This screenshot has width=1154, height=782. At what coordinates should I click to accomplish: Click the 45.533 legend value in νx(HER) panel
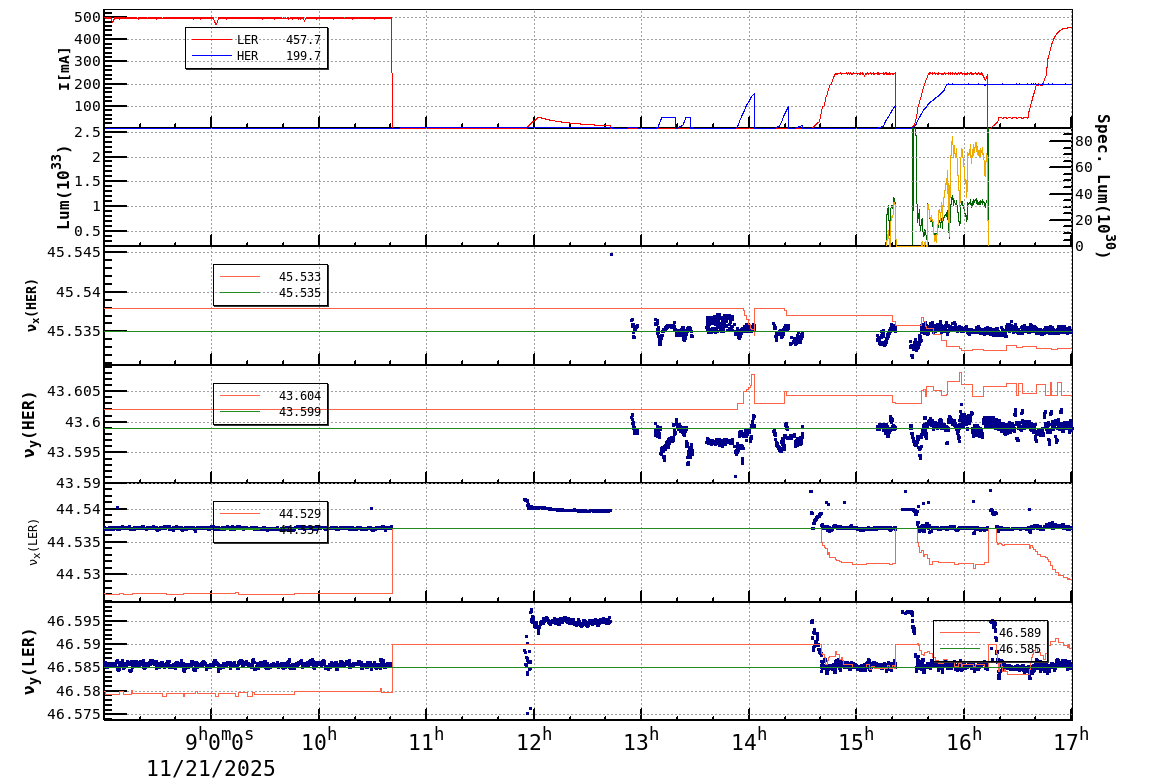(x=300, y=277)
